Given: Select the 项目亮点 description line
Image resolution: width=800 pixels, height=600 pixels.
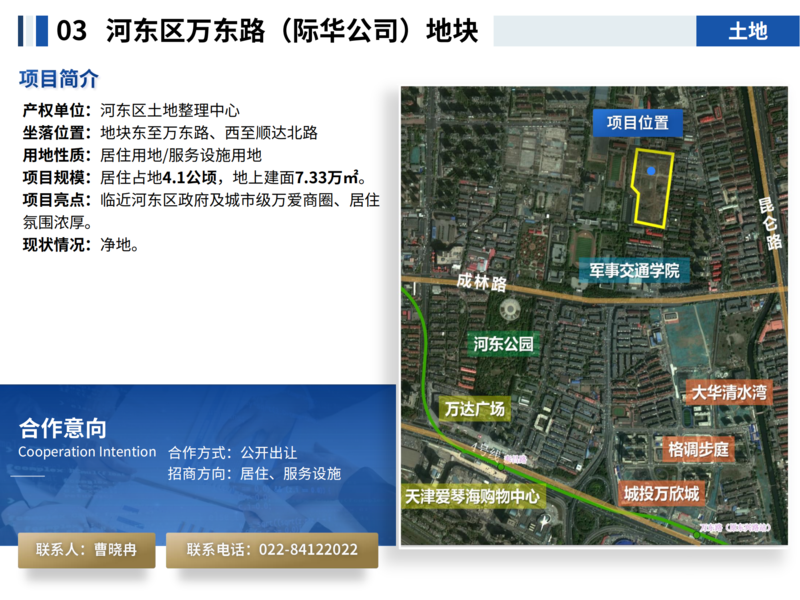Looking at the screenshot, I should tap(201, 211).
